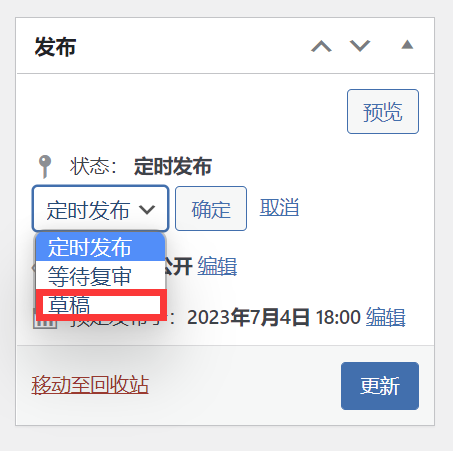Click the 预览 preview button

point(383,111)
